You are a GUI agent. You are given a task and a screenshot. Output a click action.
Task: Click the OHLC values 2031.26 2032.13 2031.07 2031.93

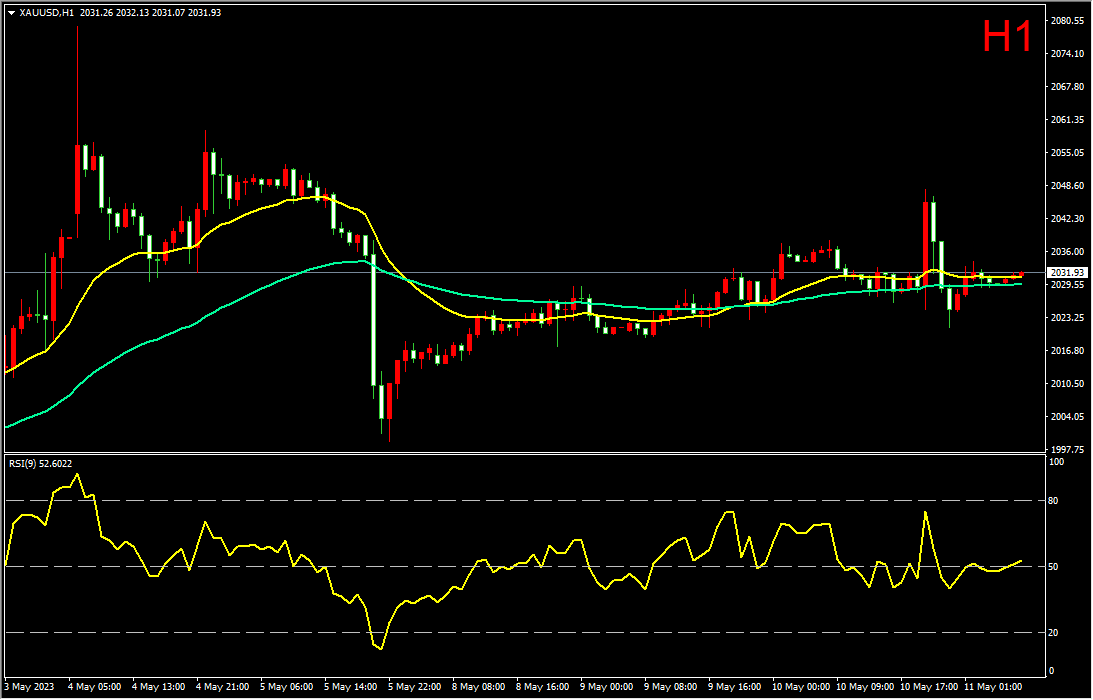click(151, 13)
